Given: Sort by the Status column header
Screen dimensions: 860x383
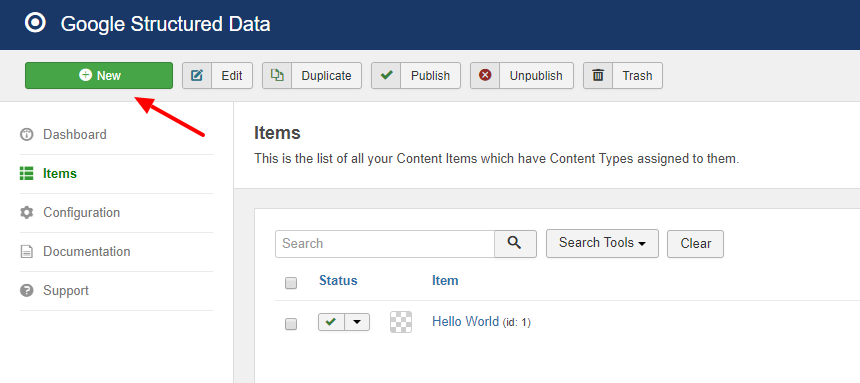Looking at the screenshot, I should pyautogui.click(x=338, y=280).
